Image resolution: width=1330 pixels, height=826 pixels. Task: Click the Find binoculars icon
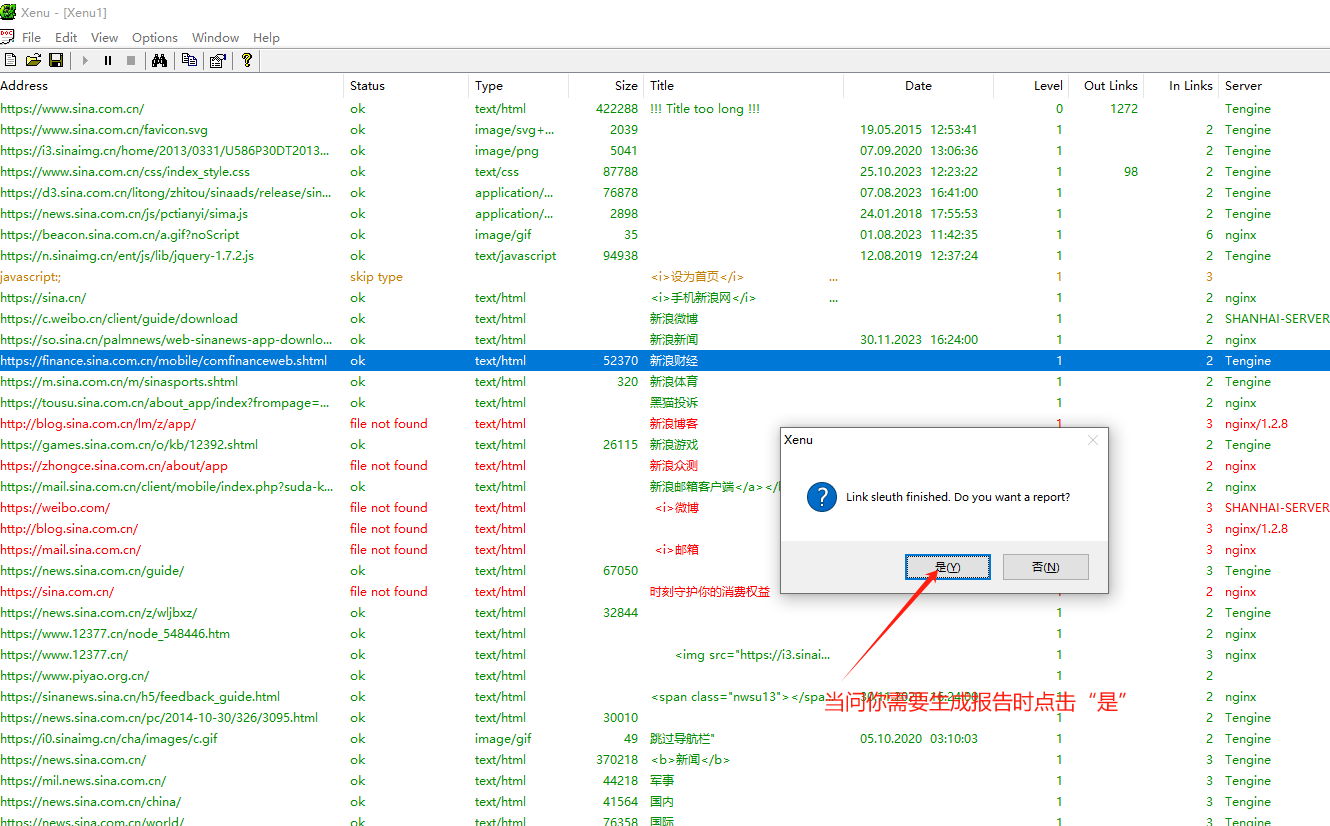[x=159, y=61]
